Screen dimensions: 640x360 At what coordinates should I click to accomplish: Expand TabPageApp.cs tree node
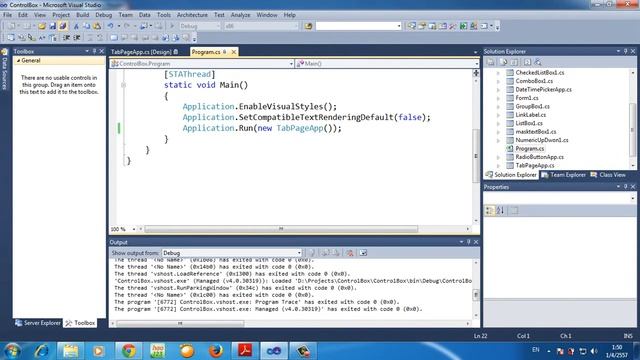click(x=498, y=165)
